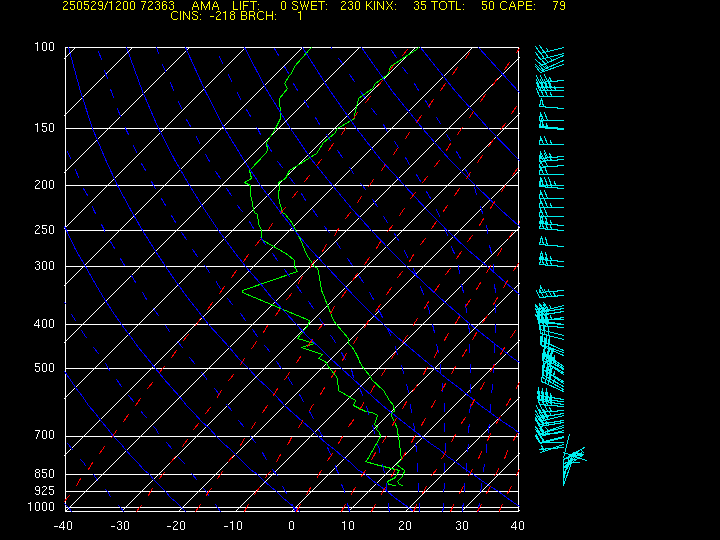Click the 925 pressure level label
720x540 pixels.
[45, 490]
